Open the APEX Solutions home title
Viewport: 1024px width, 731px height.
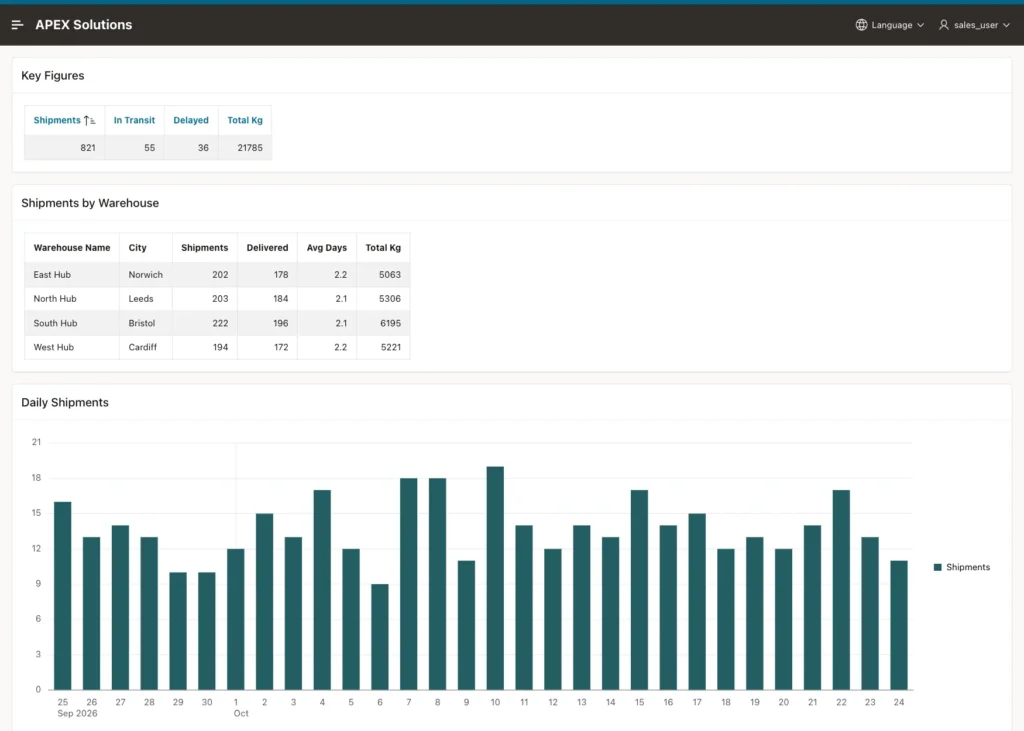point(84,25)
